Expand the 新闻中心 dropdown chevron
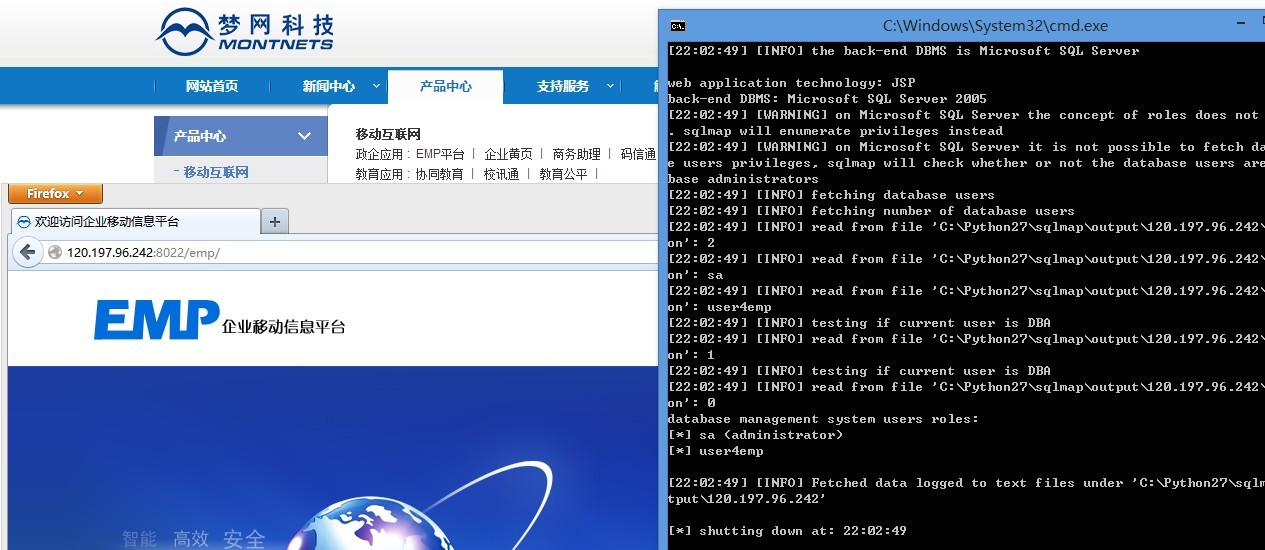 [375, 86]
